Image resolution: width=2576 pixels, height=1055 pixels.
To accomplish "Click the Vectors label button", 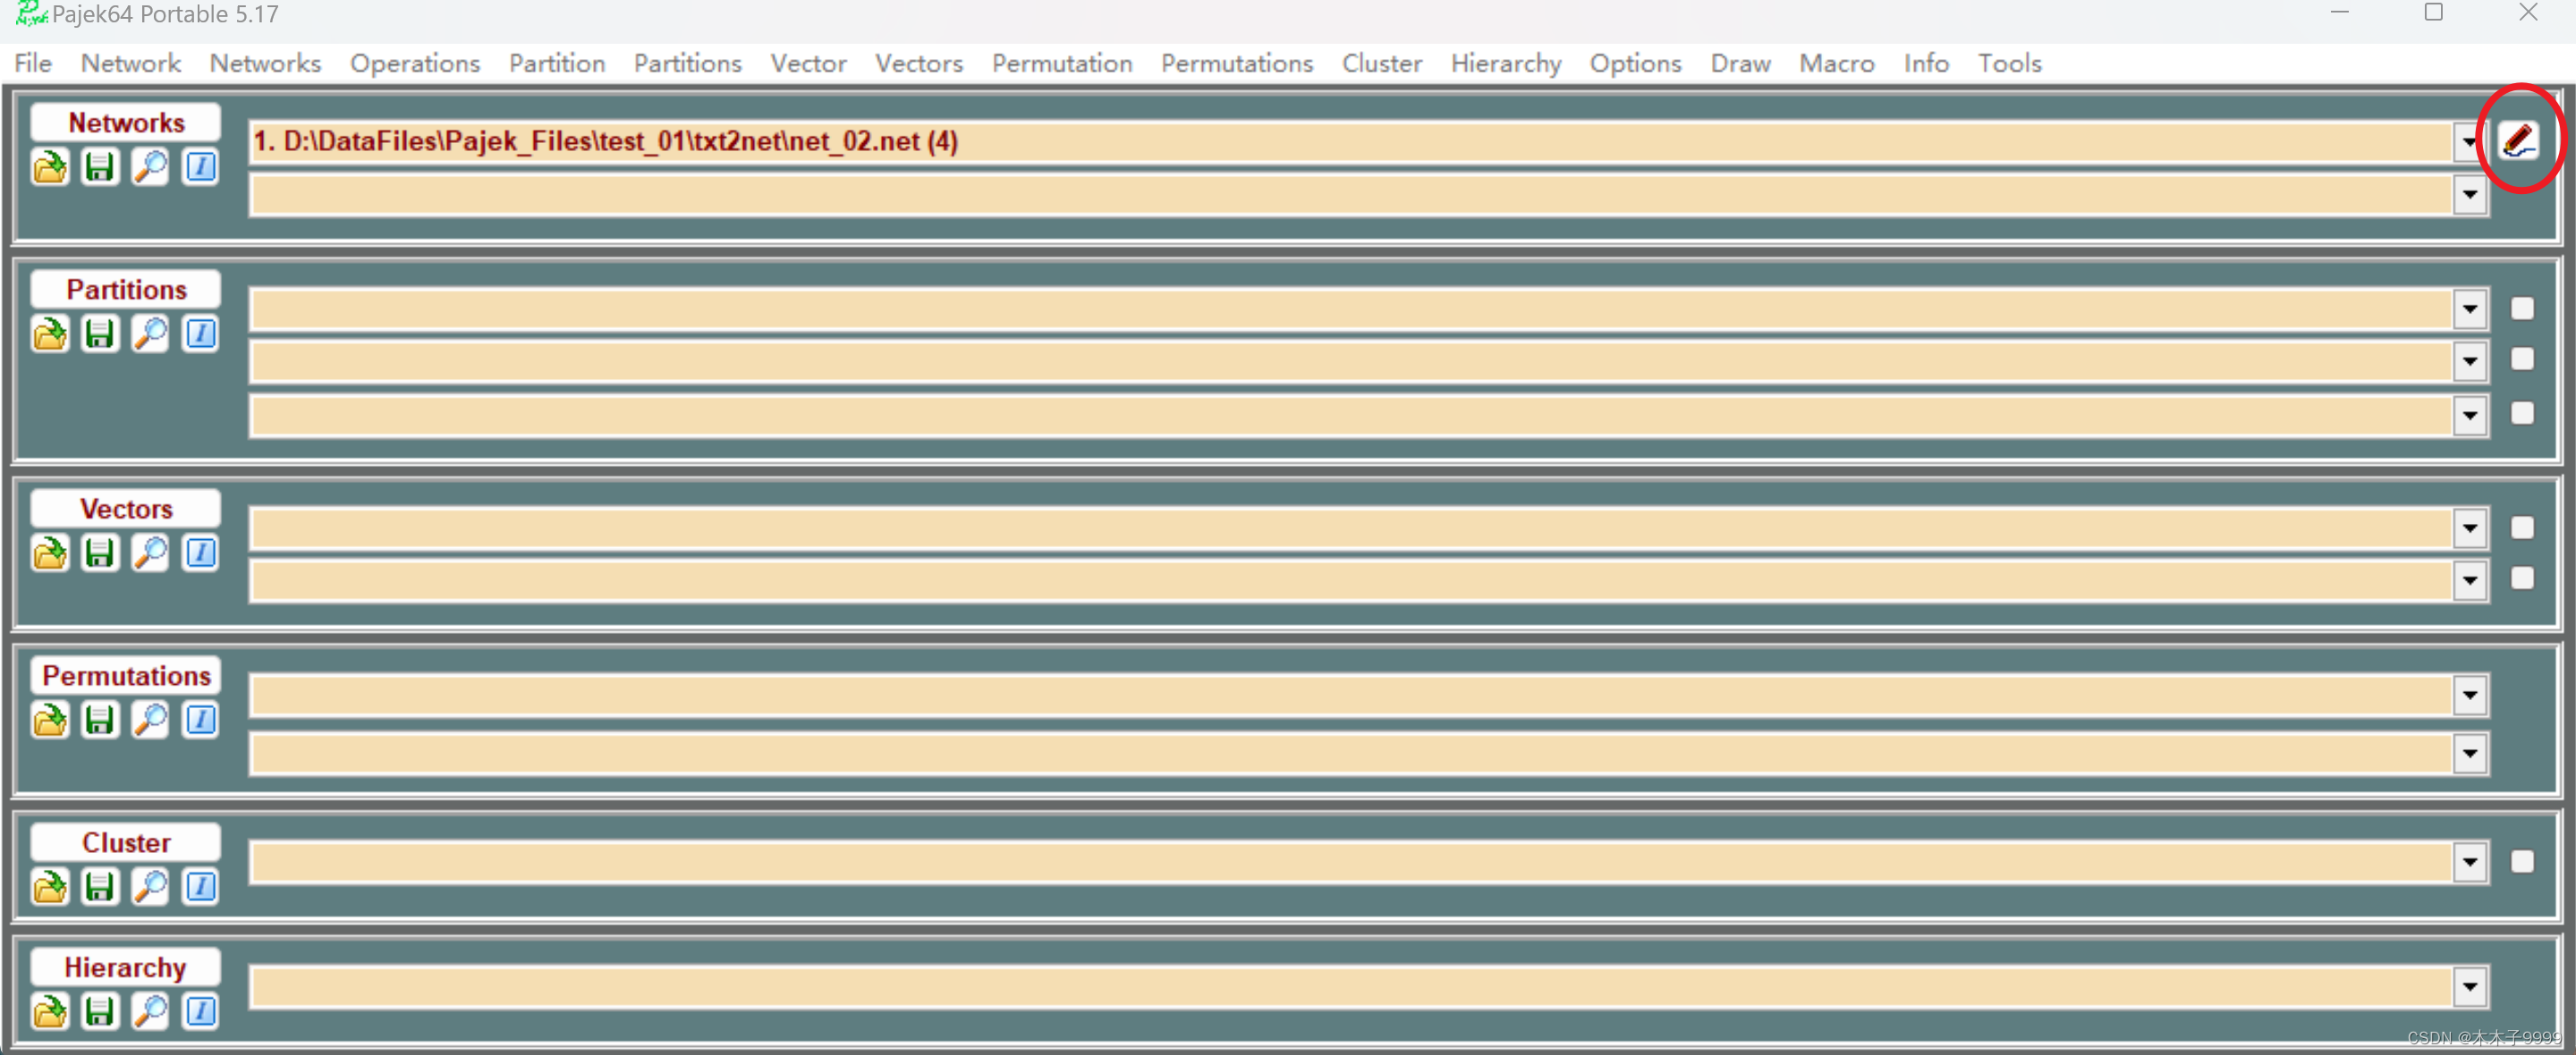I will pos(126,509).
